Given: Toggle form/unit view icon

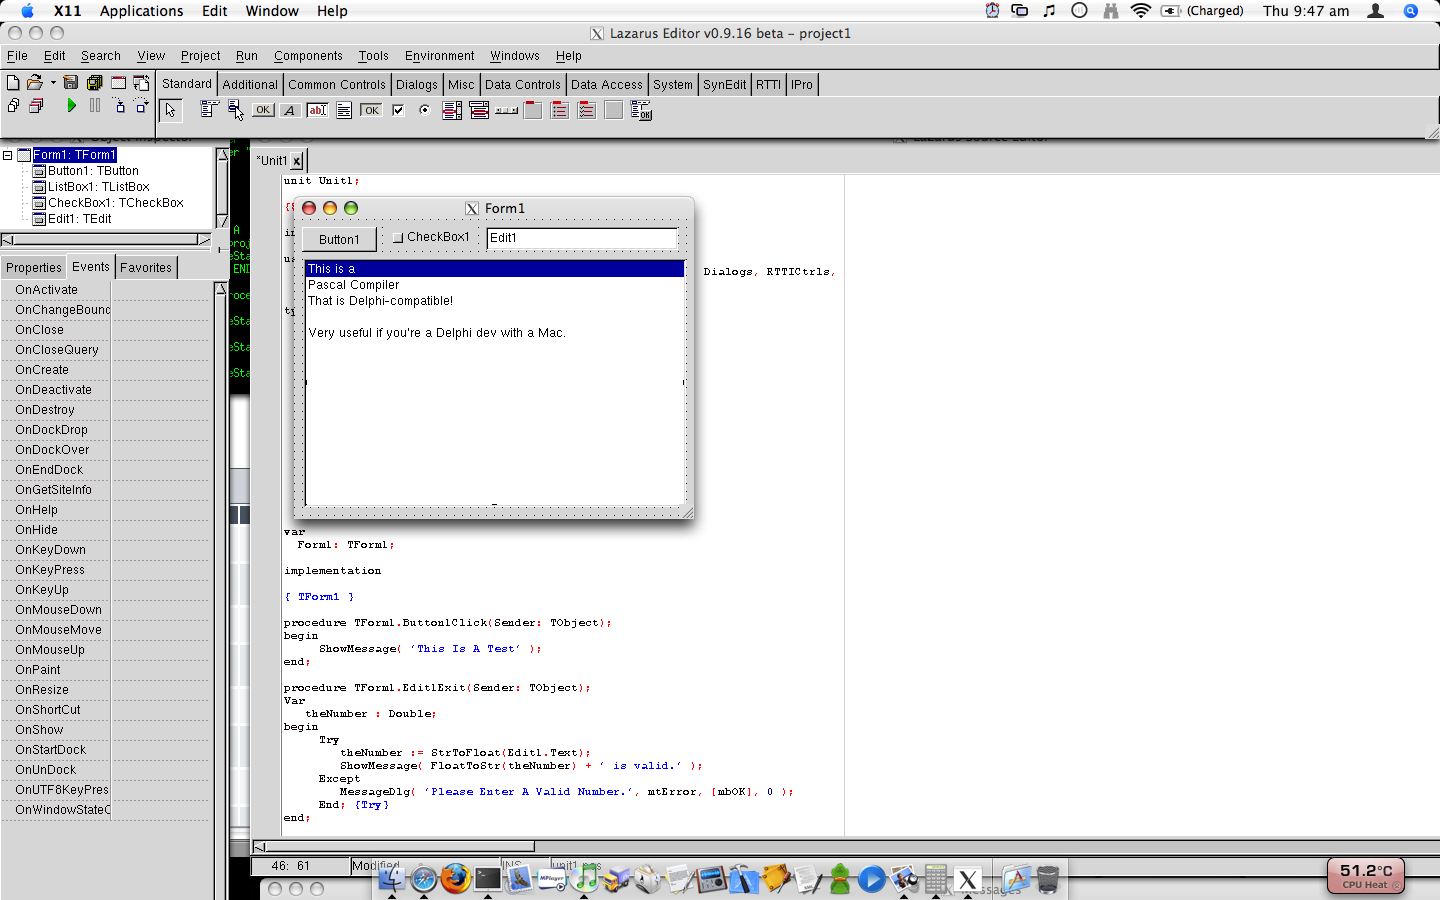Looking at the screenshot, I should click(141, 83).
